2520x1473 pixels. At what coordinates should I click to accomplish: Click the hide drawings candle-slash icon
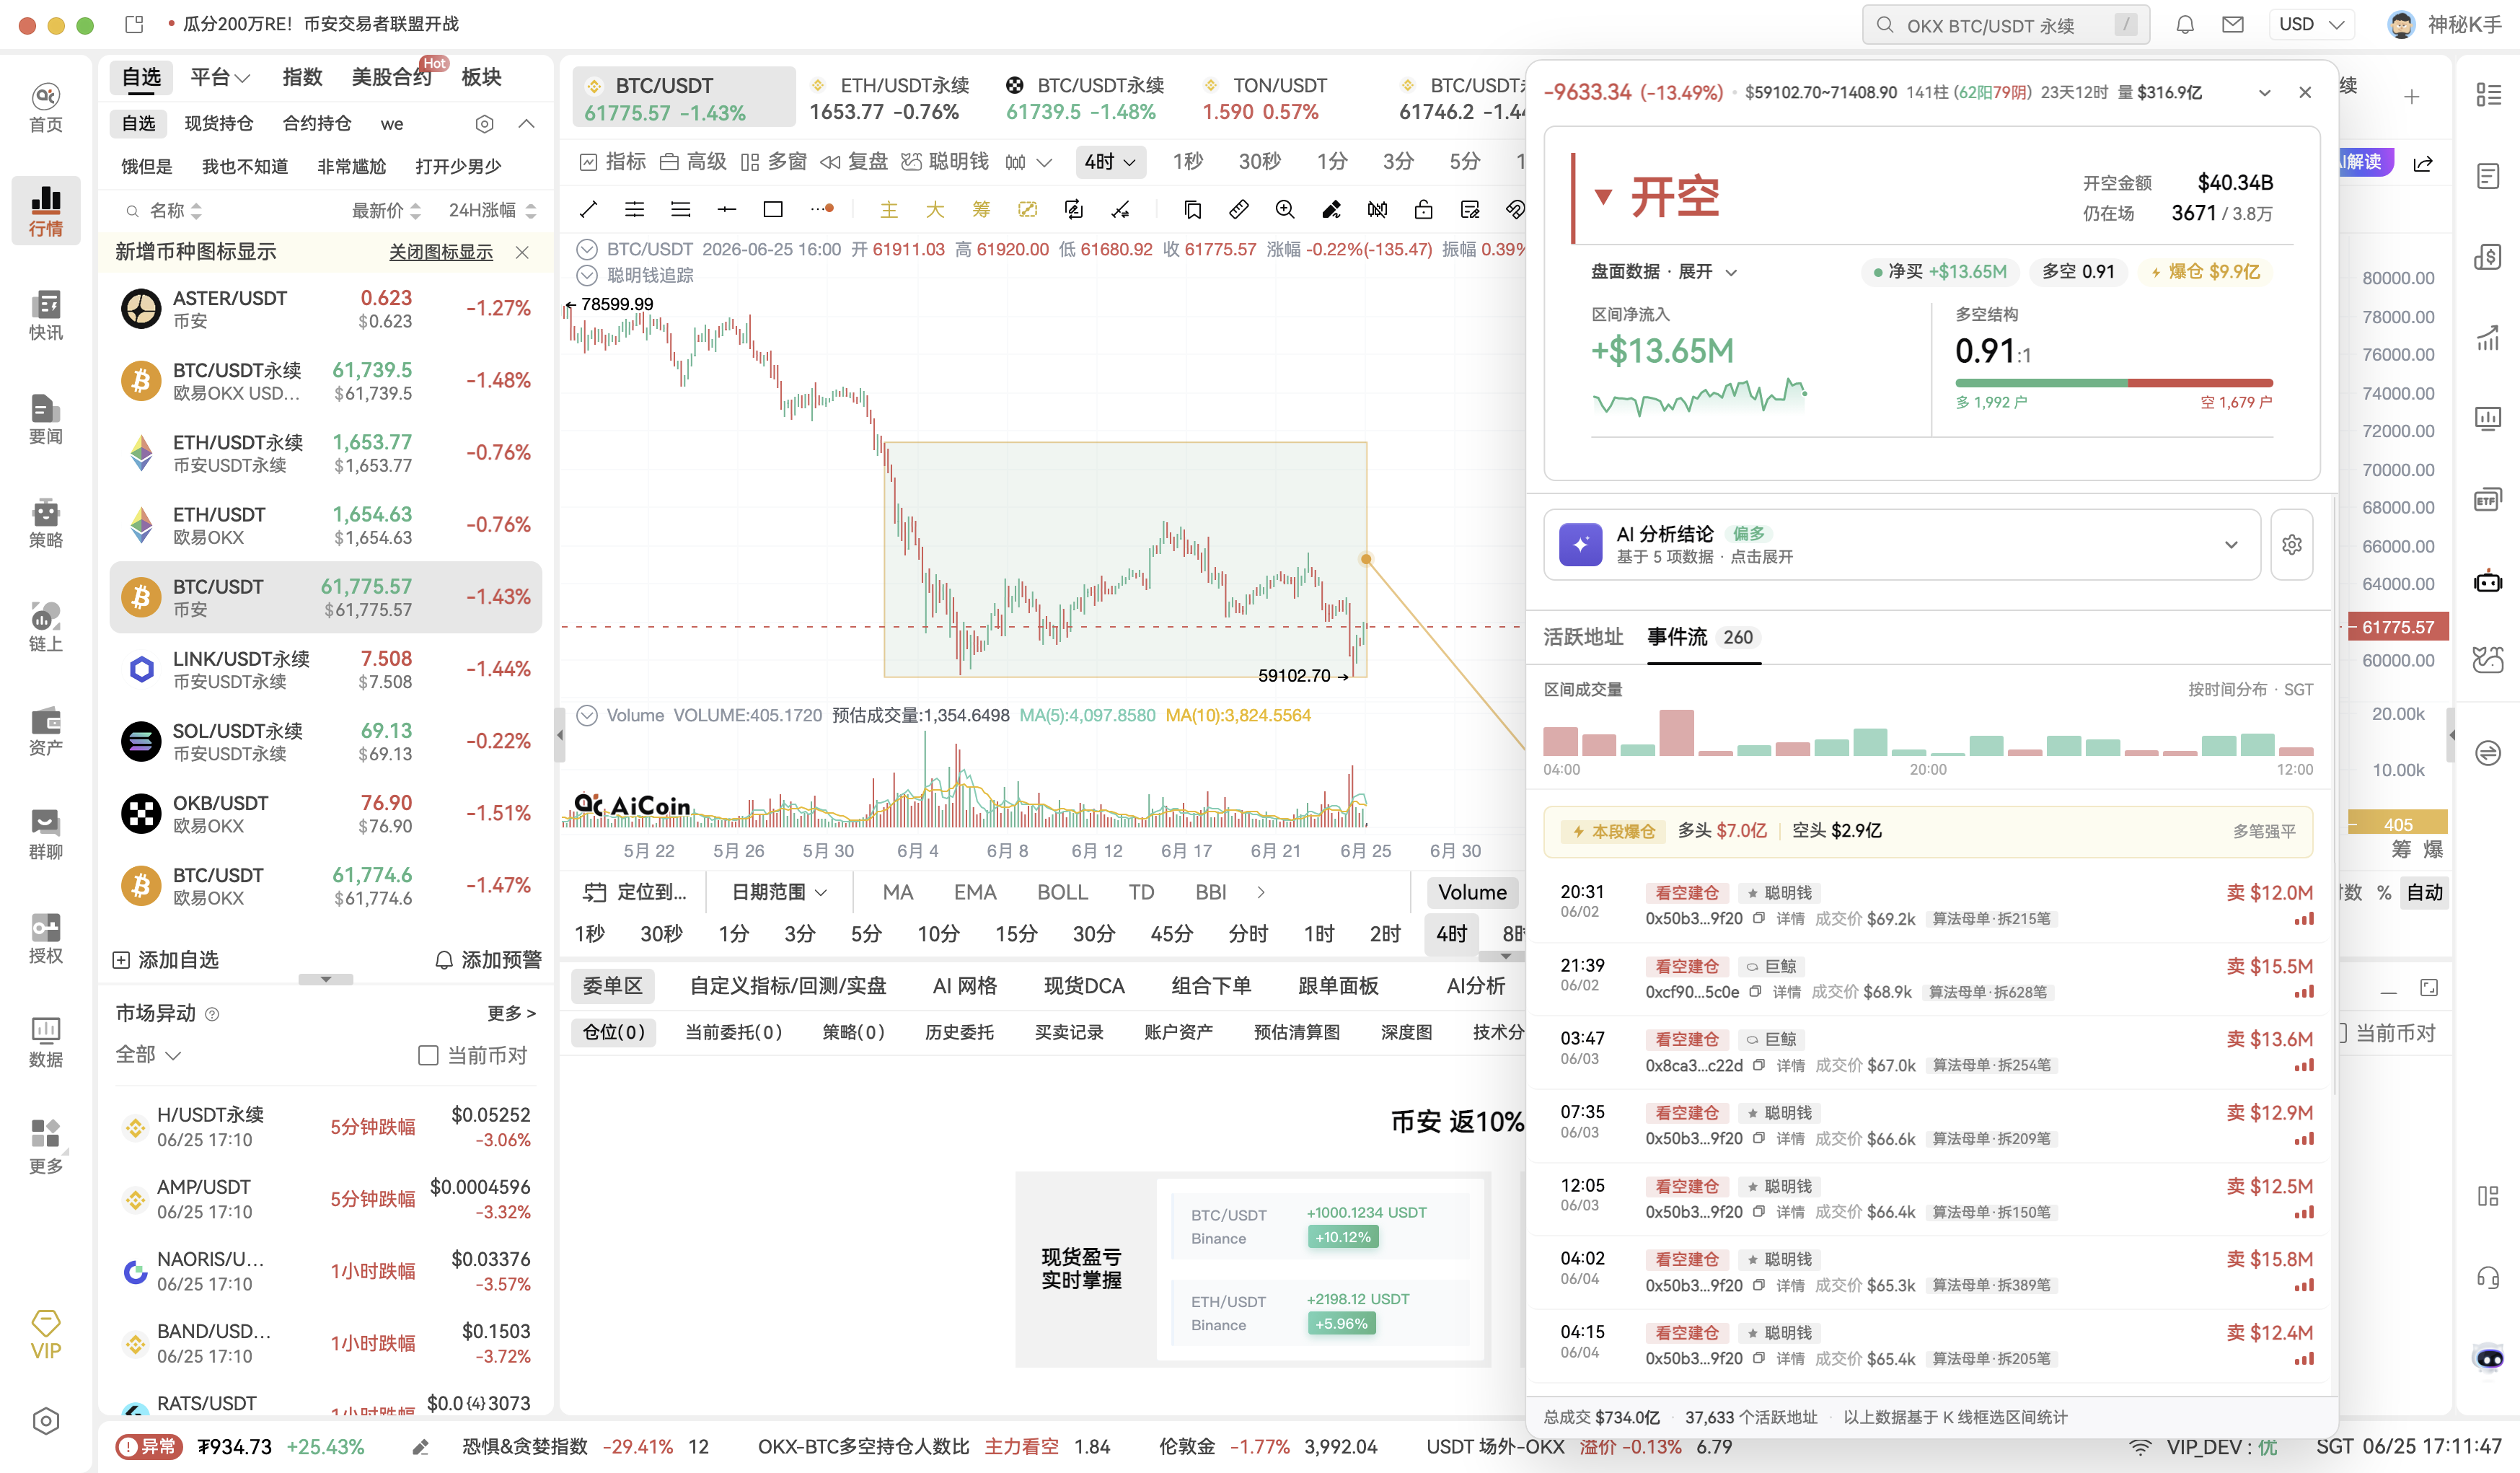tap(1377, 209)
